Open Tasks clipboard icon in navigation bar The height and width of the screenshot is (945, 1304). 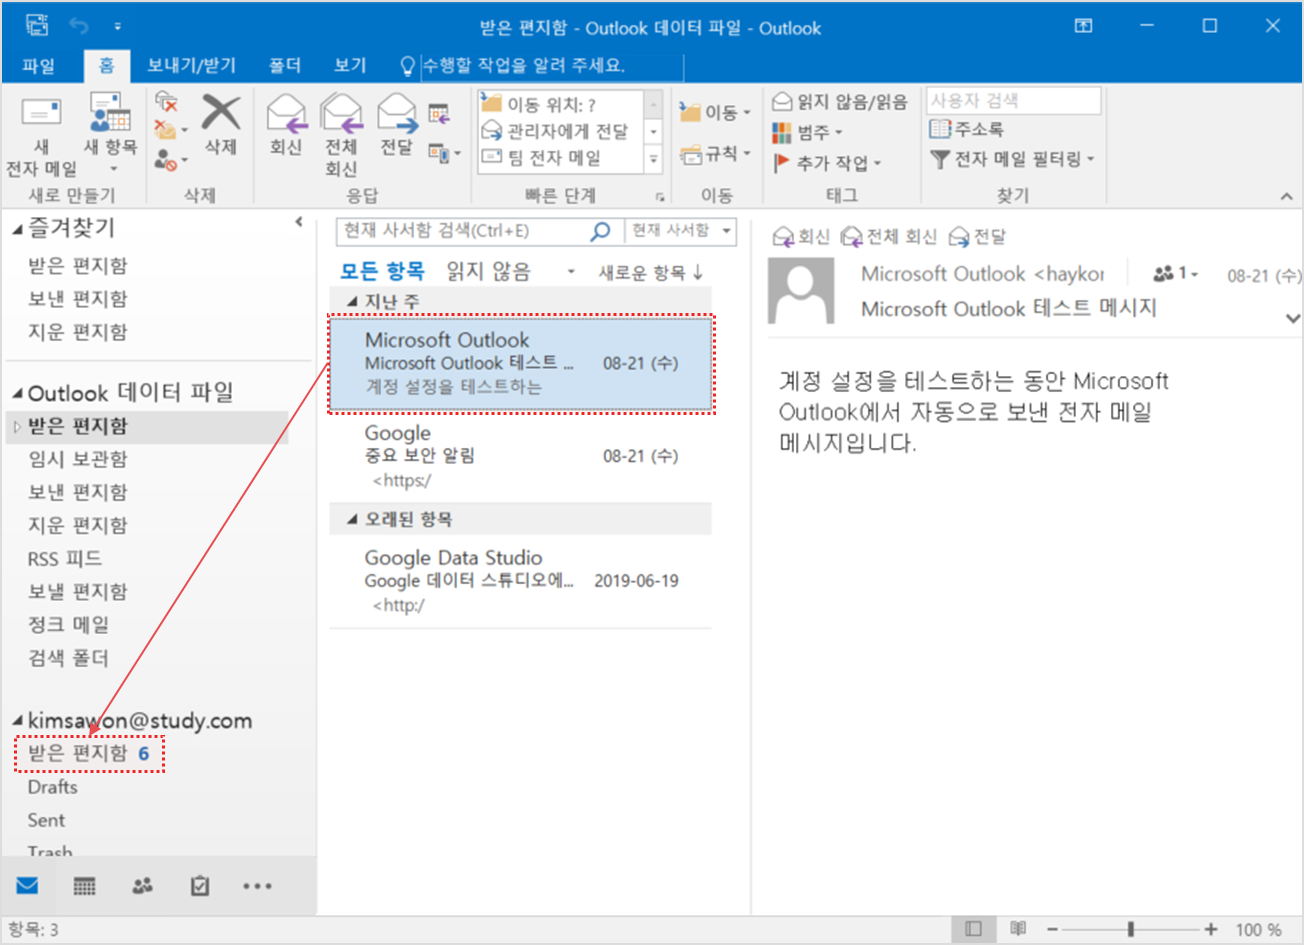click(200, 886)
